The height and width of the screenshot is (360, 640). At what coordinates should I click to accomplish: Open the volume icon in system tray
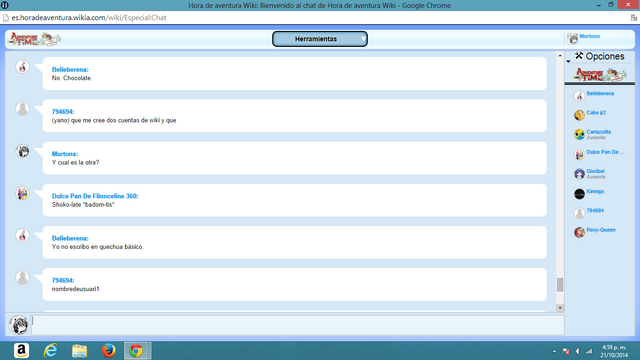tap(577, 351)
